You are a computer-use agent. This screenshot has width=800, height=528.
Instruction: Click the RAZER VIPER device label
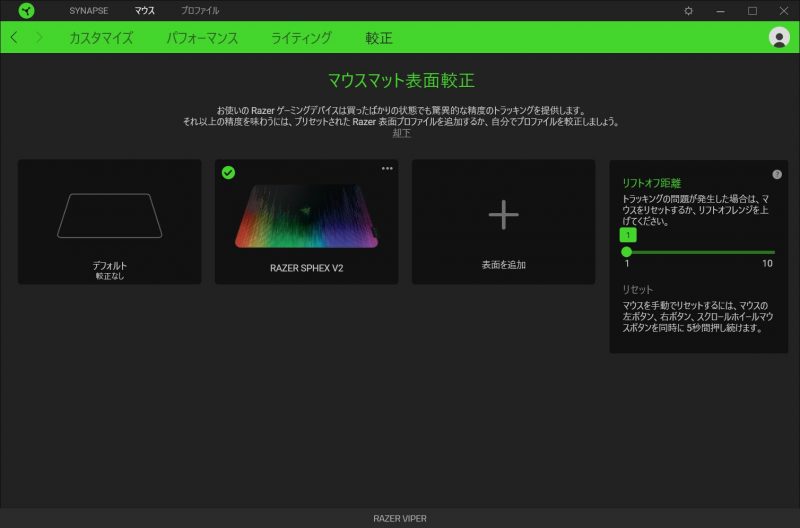click(x=400, y=518)
